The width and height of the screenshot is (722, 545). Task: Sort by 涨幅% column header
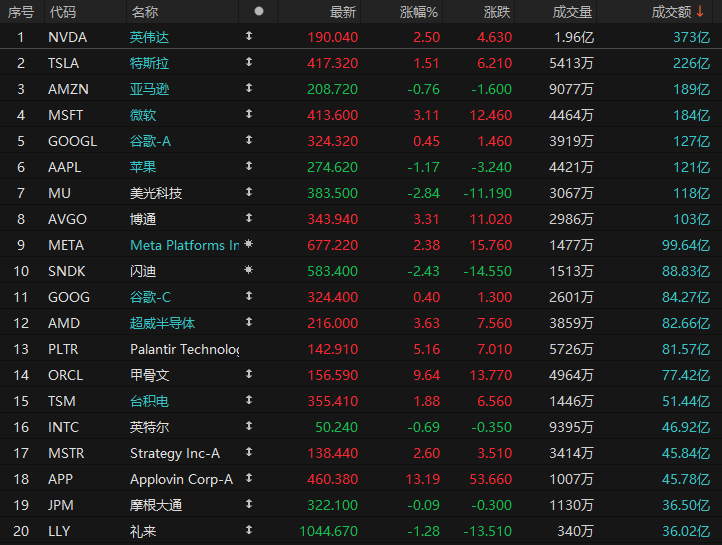tap(419, 12)
